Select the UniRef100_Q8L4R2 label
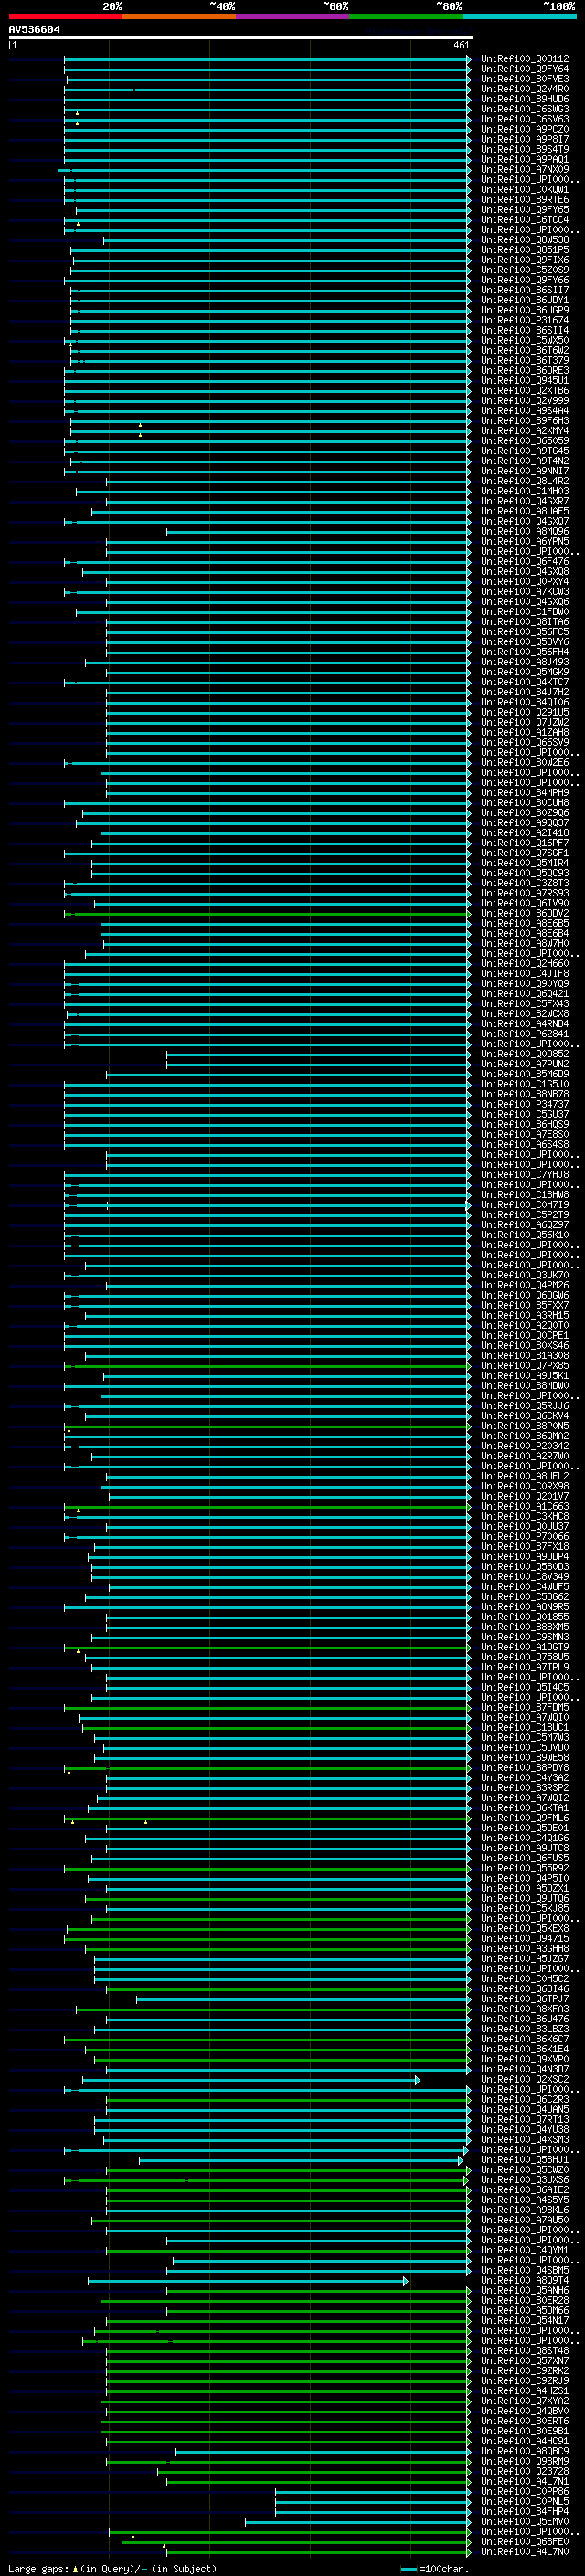This screenshot has width=585, height=2576. click(x=525, y=481)
